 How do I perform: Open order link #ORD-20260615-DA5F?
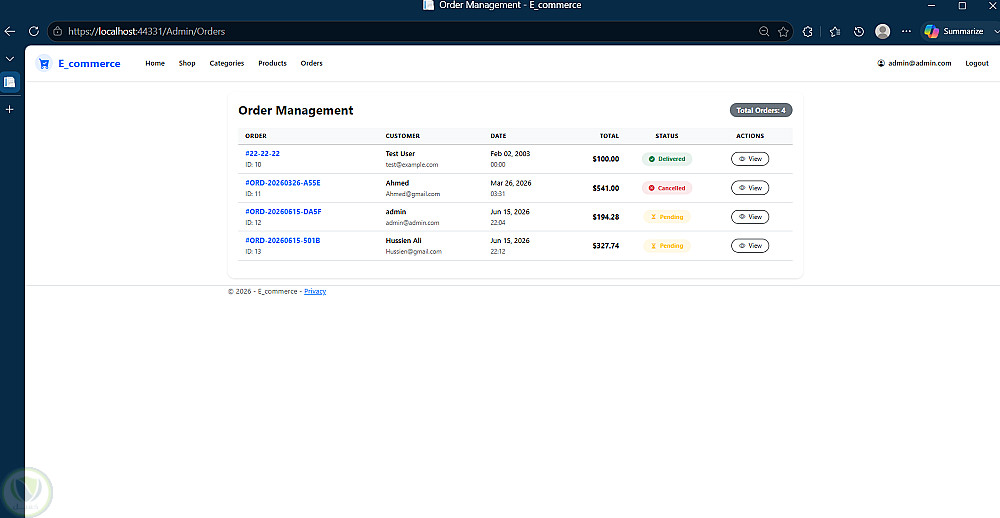(x=283, y=212)
